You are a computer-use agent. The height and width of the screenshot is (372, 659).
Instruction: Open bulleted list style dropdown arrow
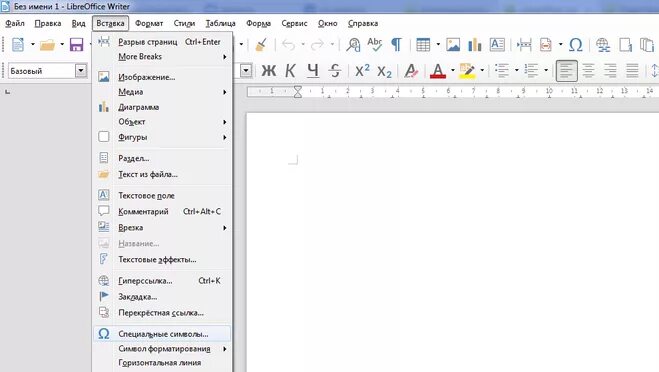pos(517,70)
